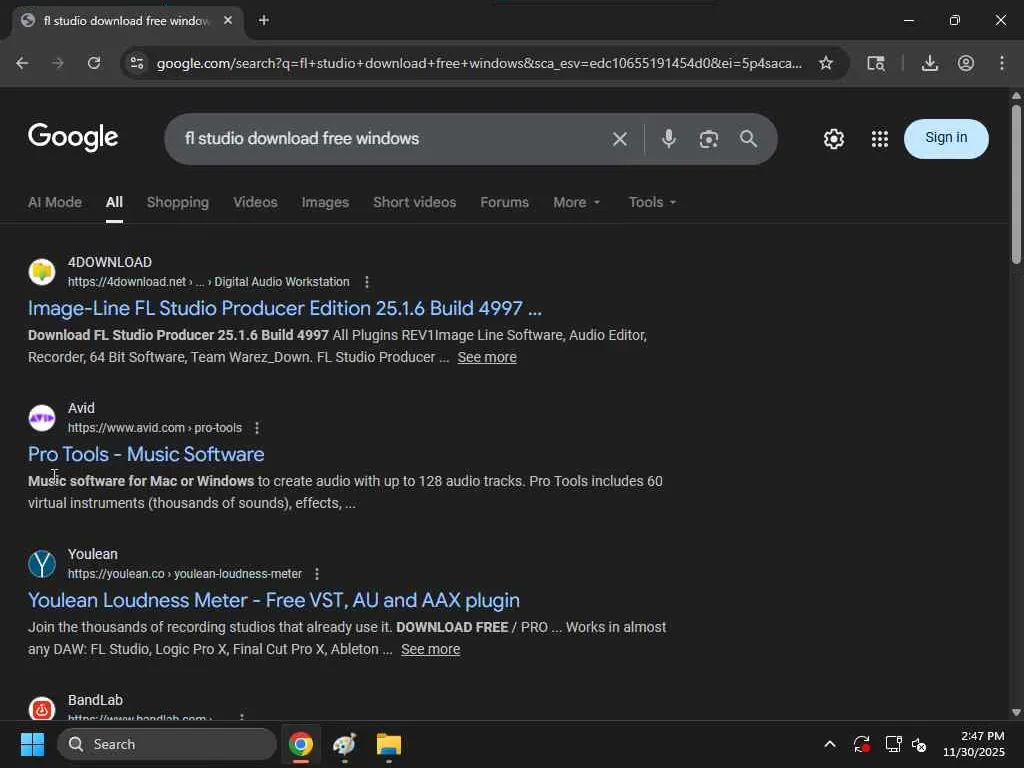Image resolution: width=1024 pixels, height=768 pixels.
Task: Switch to the Shopping tab
Action: coord(178,202)
